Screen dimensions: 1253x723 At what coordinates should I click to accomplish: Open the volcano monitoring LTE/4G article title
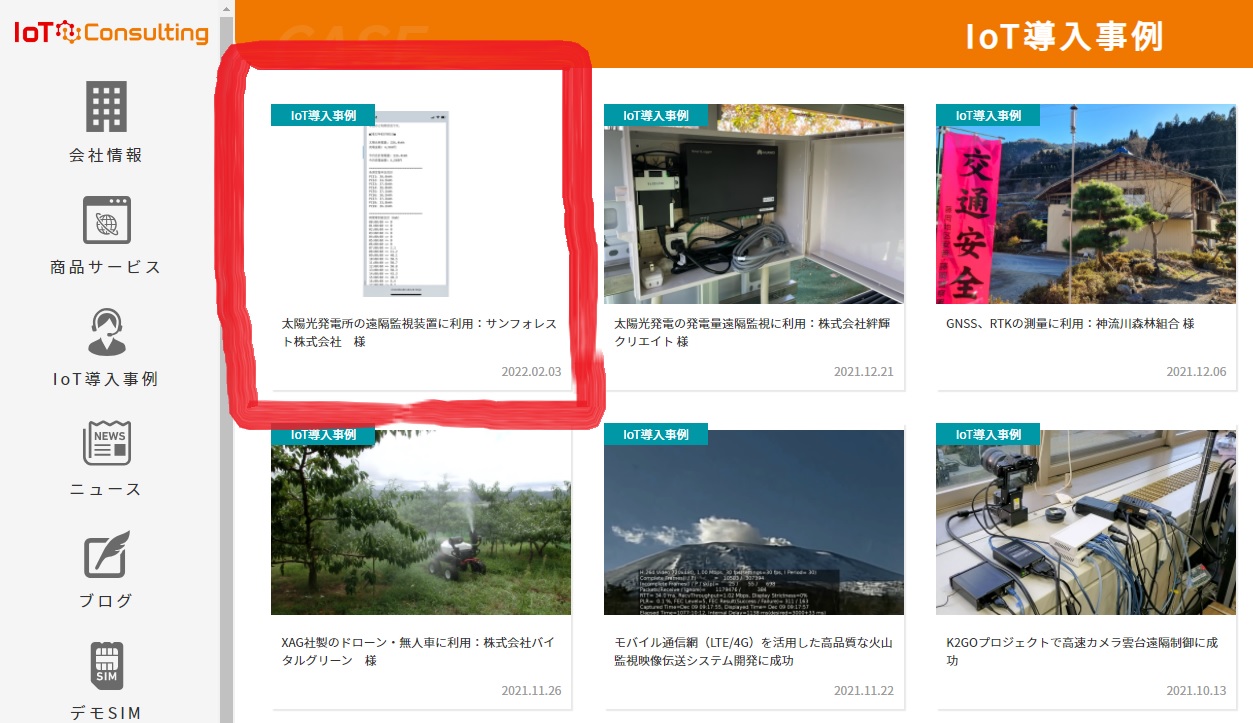tap(753, 651)
